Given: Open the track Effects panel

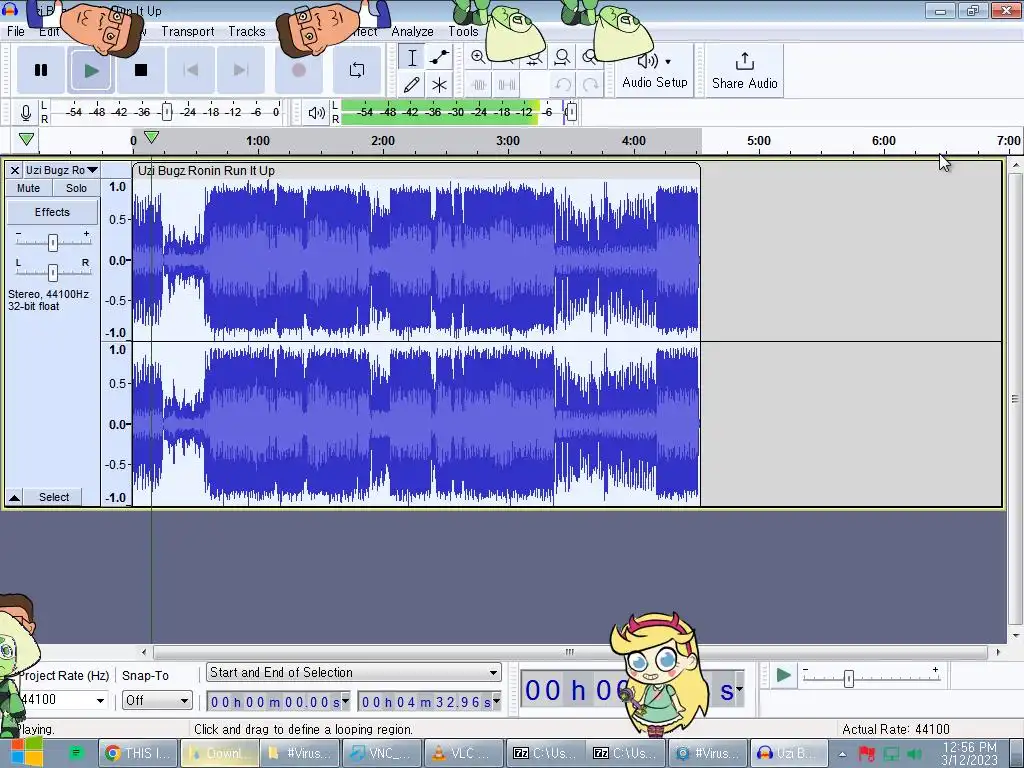Looking at the screenshot, I should 52,212.
